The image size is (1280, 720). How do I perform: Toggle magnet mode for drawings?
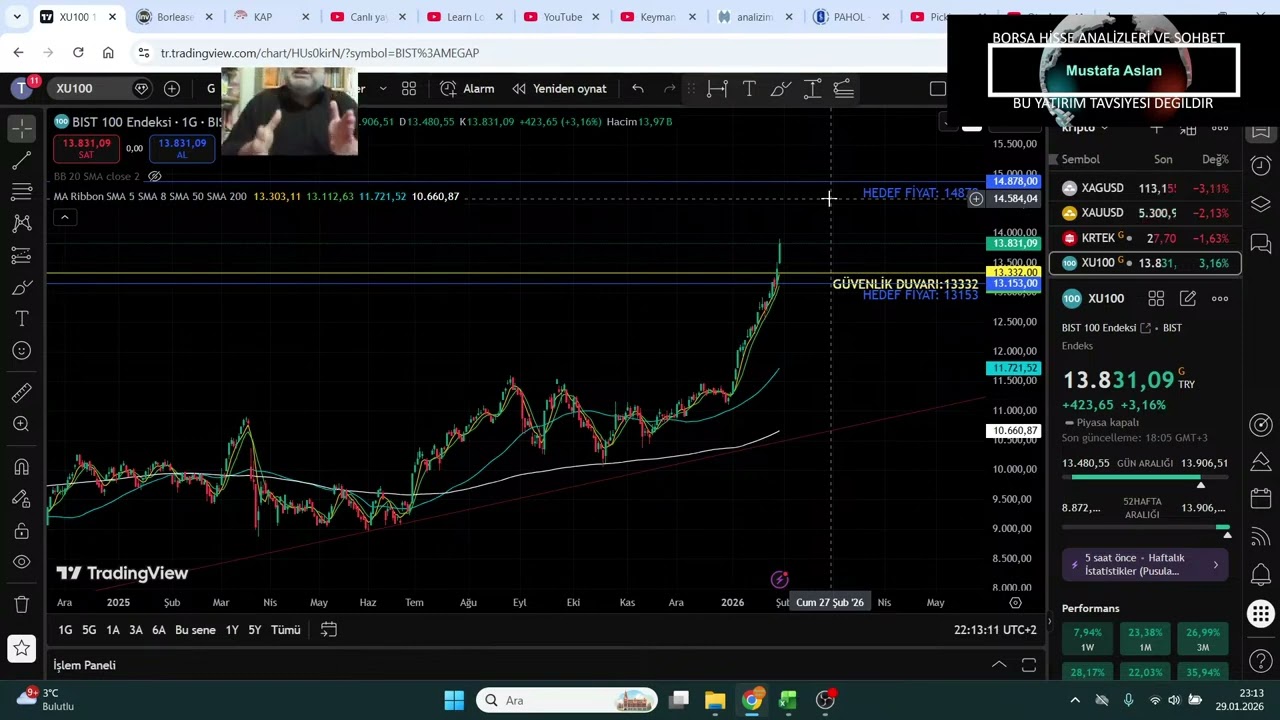22,467
